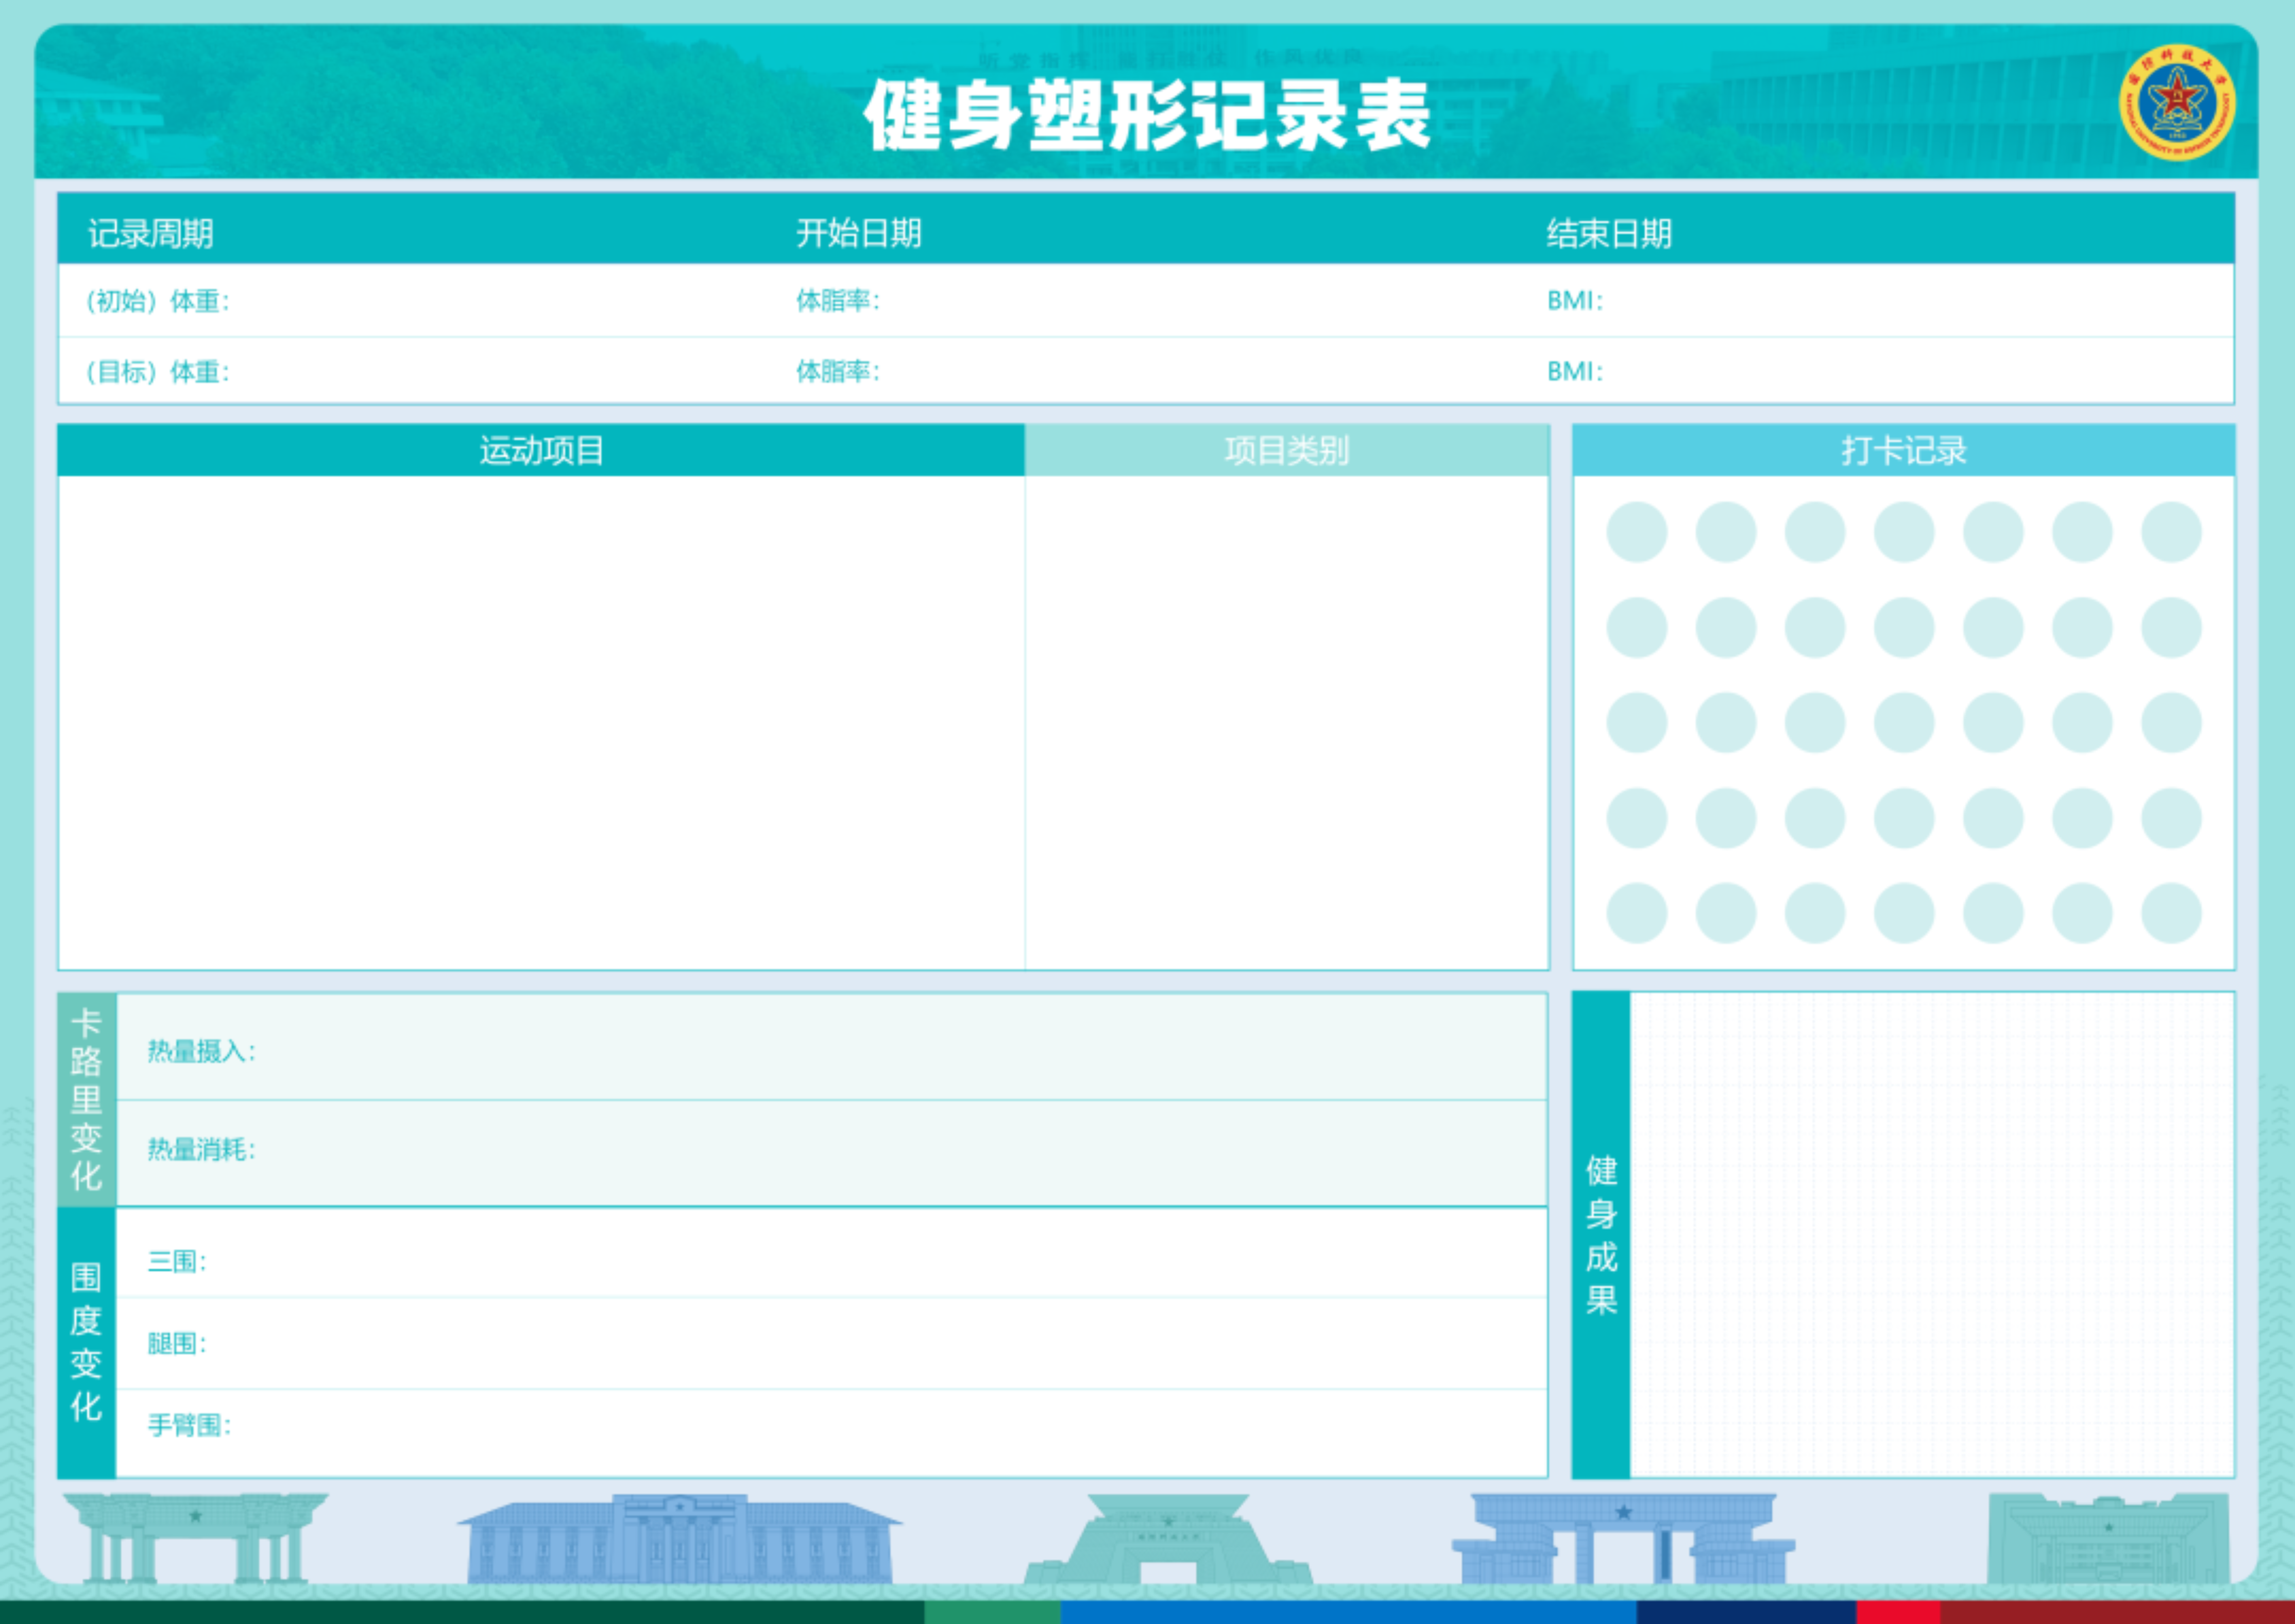2295x1624 pixels.
Task: Click the rightmost teal building illustration
Action: (x=2108, y=1540)
